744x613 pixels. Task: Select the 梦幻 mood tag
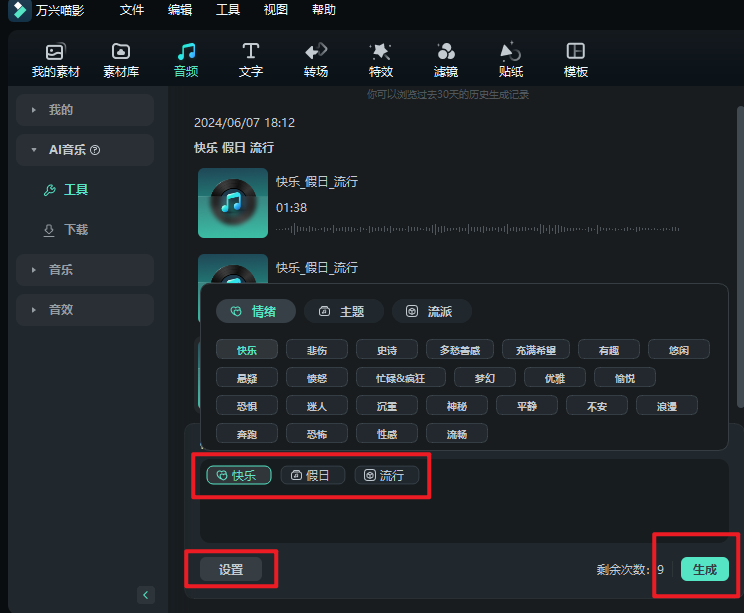tap(485, 378)
